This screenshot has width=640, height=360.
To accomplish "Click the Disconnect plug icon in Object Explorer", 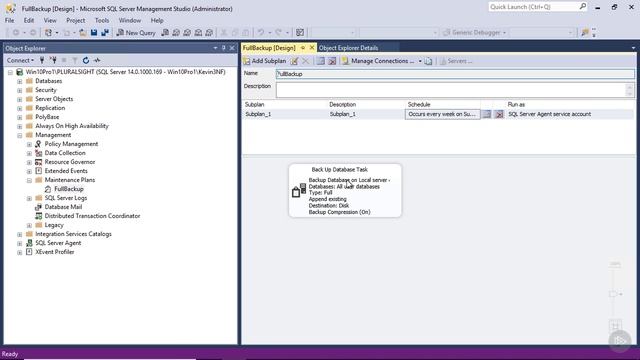I will pos(53,60).
